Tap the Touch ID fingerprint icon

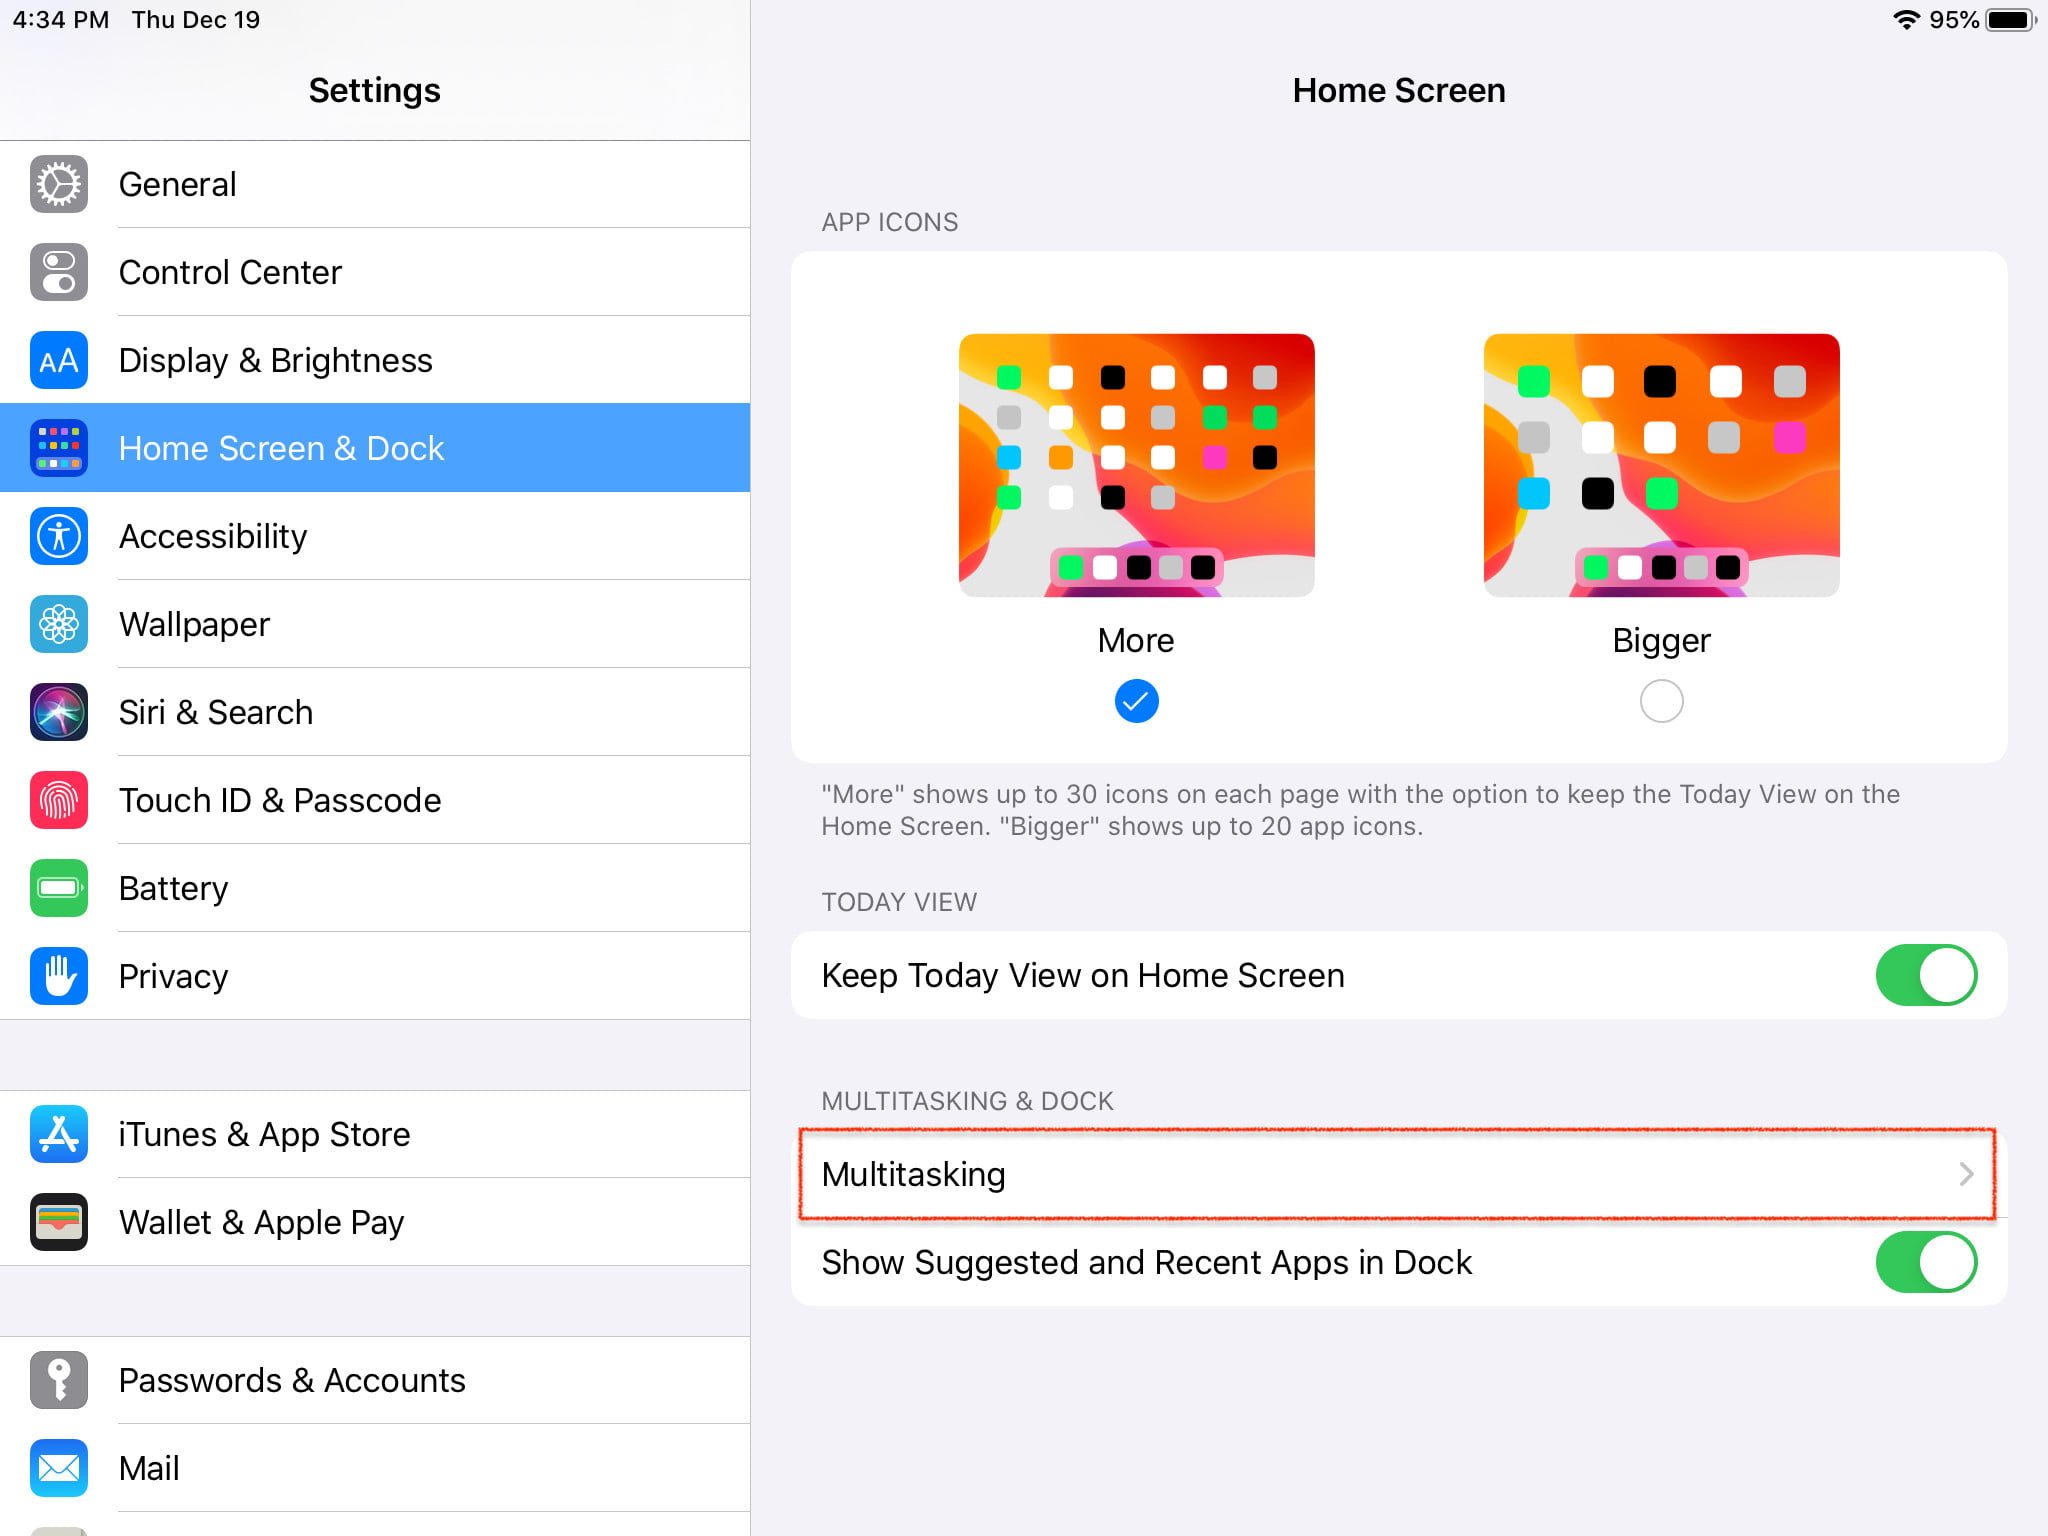[x=59, y=800]
